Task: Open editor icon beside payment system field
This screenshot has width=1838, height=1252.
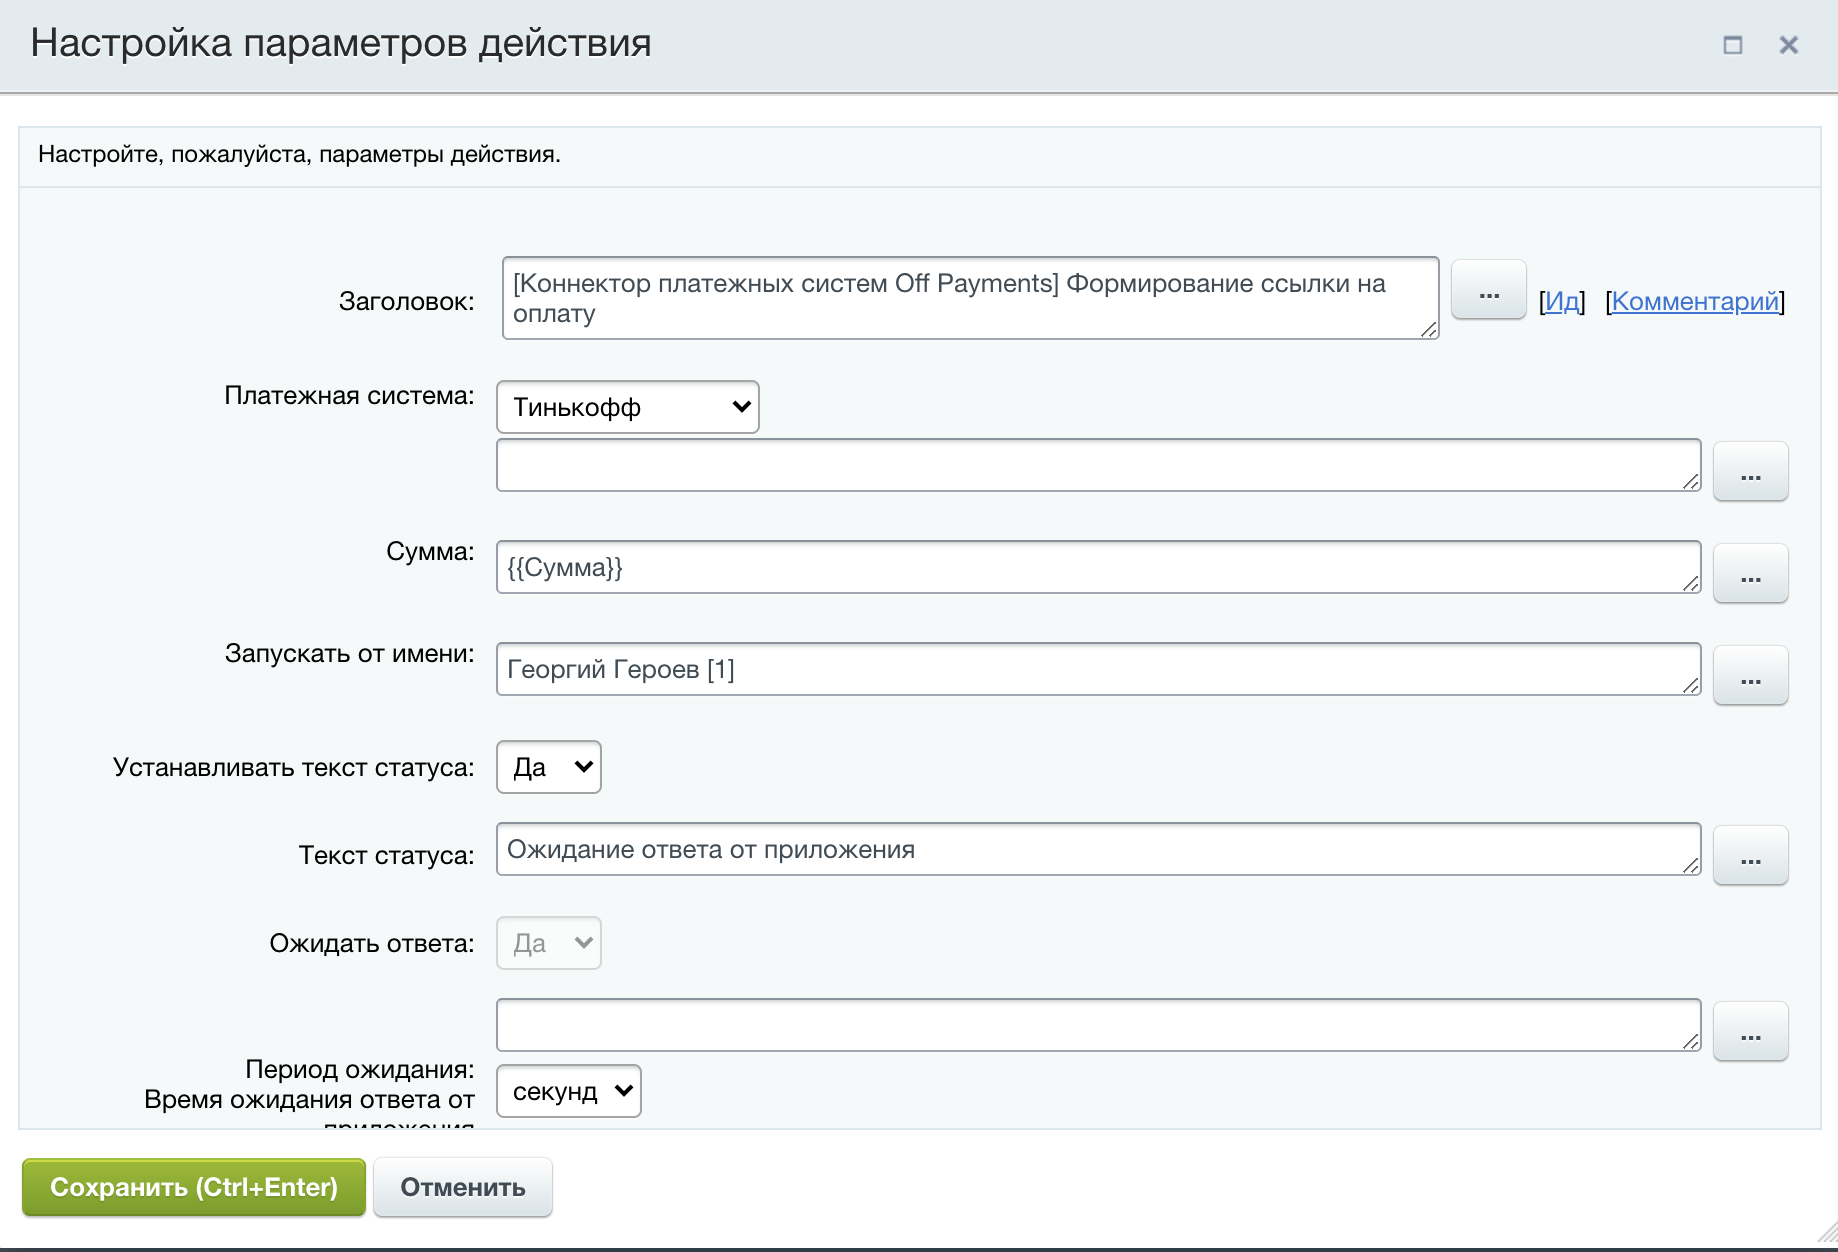Action: click(1750, 471)
